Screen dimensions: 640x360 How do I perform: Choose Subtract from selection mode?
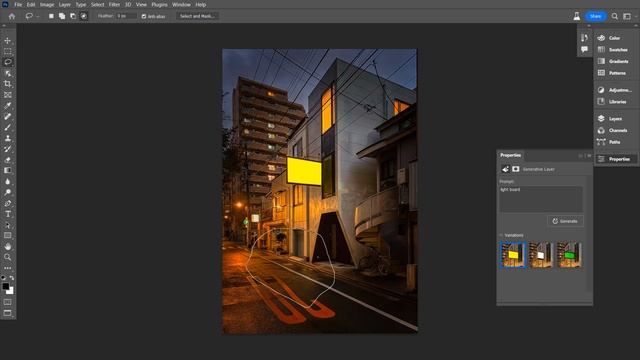73,16
